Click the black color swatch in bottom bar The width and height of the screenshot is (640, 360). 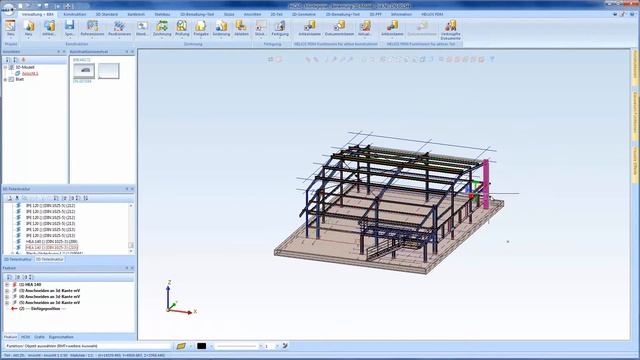[202, 346]
